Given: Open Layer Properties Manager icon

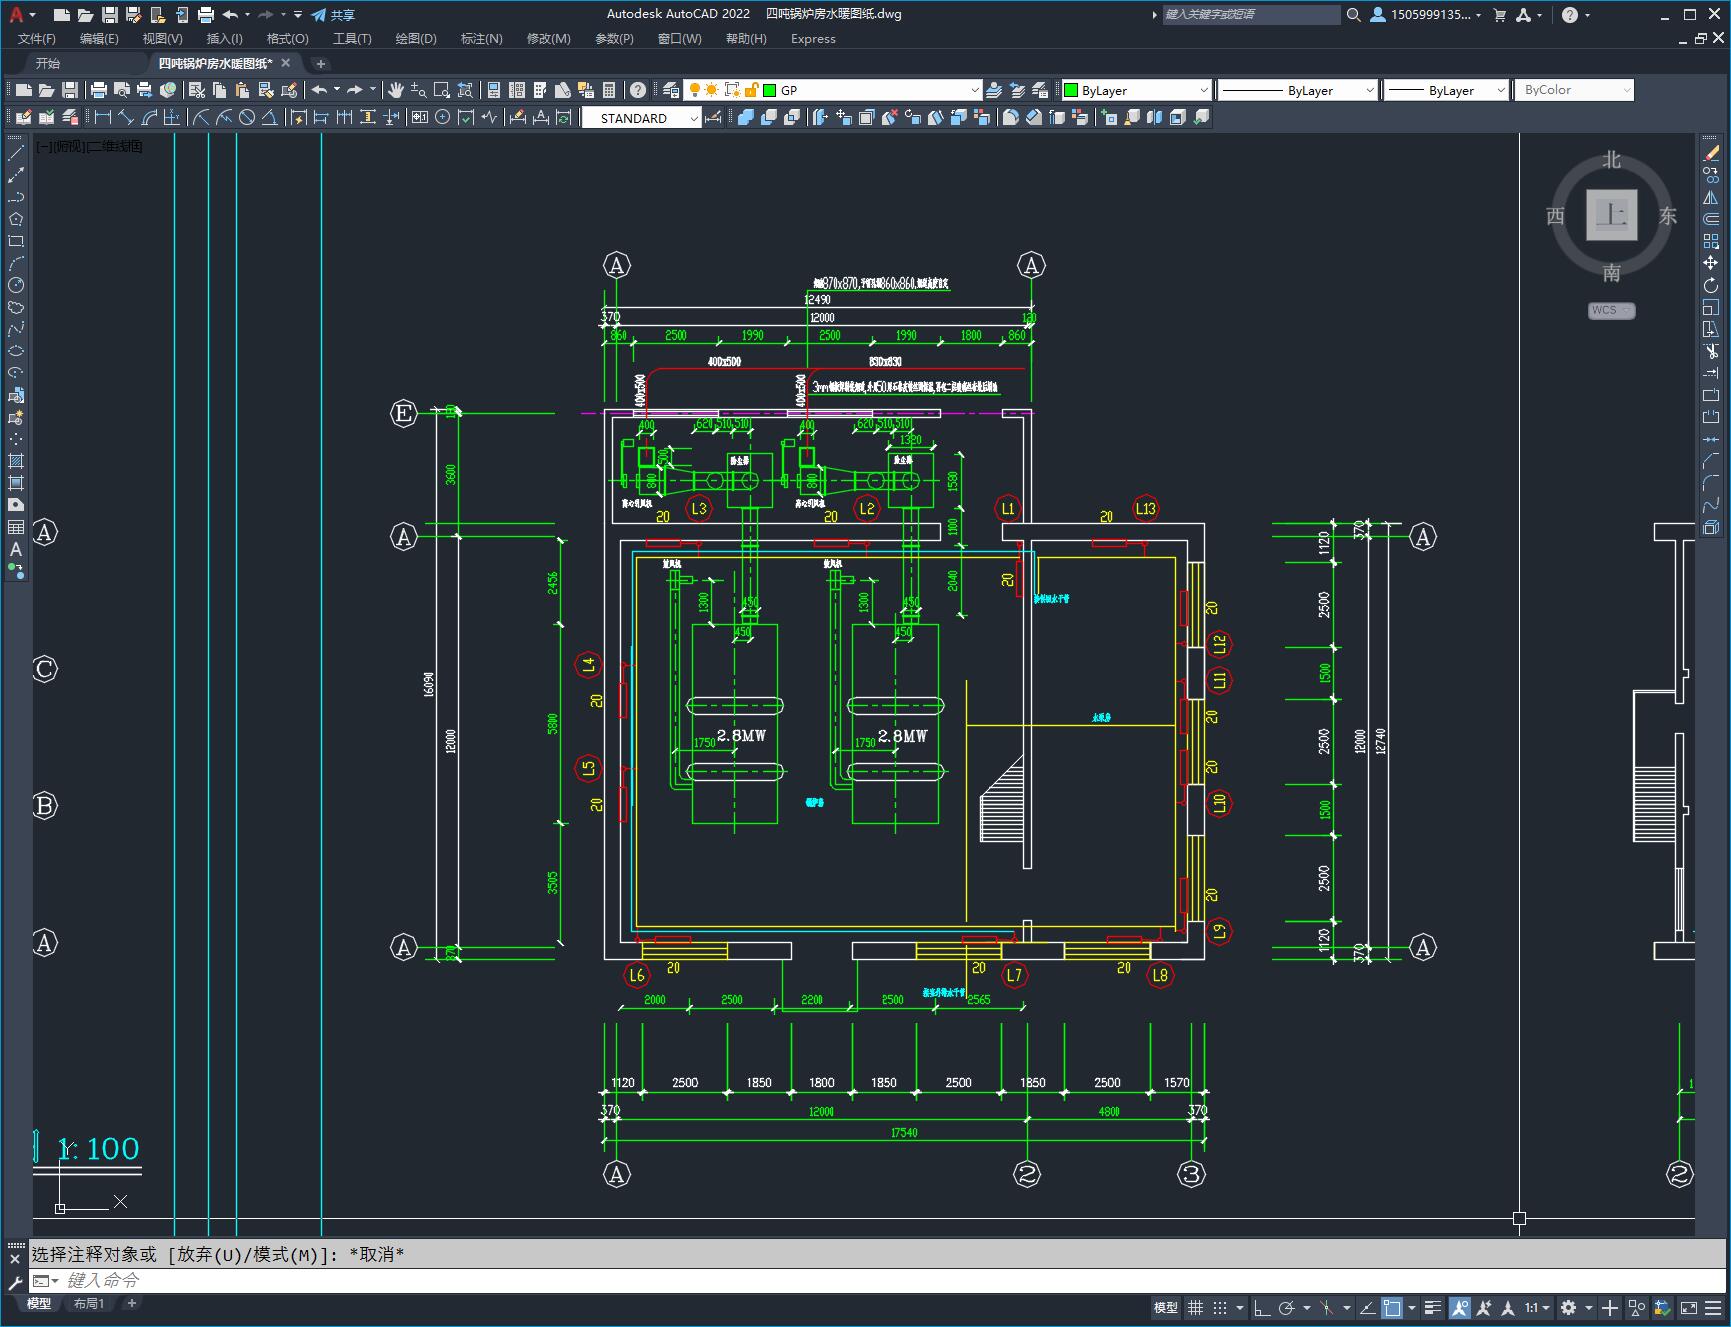Looking at the screenshot, I should [671, 90].
